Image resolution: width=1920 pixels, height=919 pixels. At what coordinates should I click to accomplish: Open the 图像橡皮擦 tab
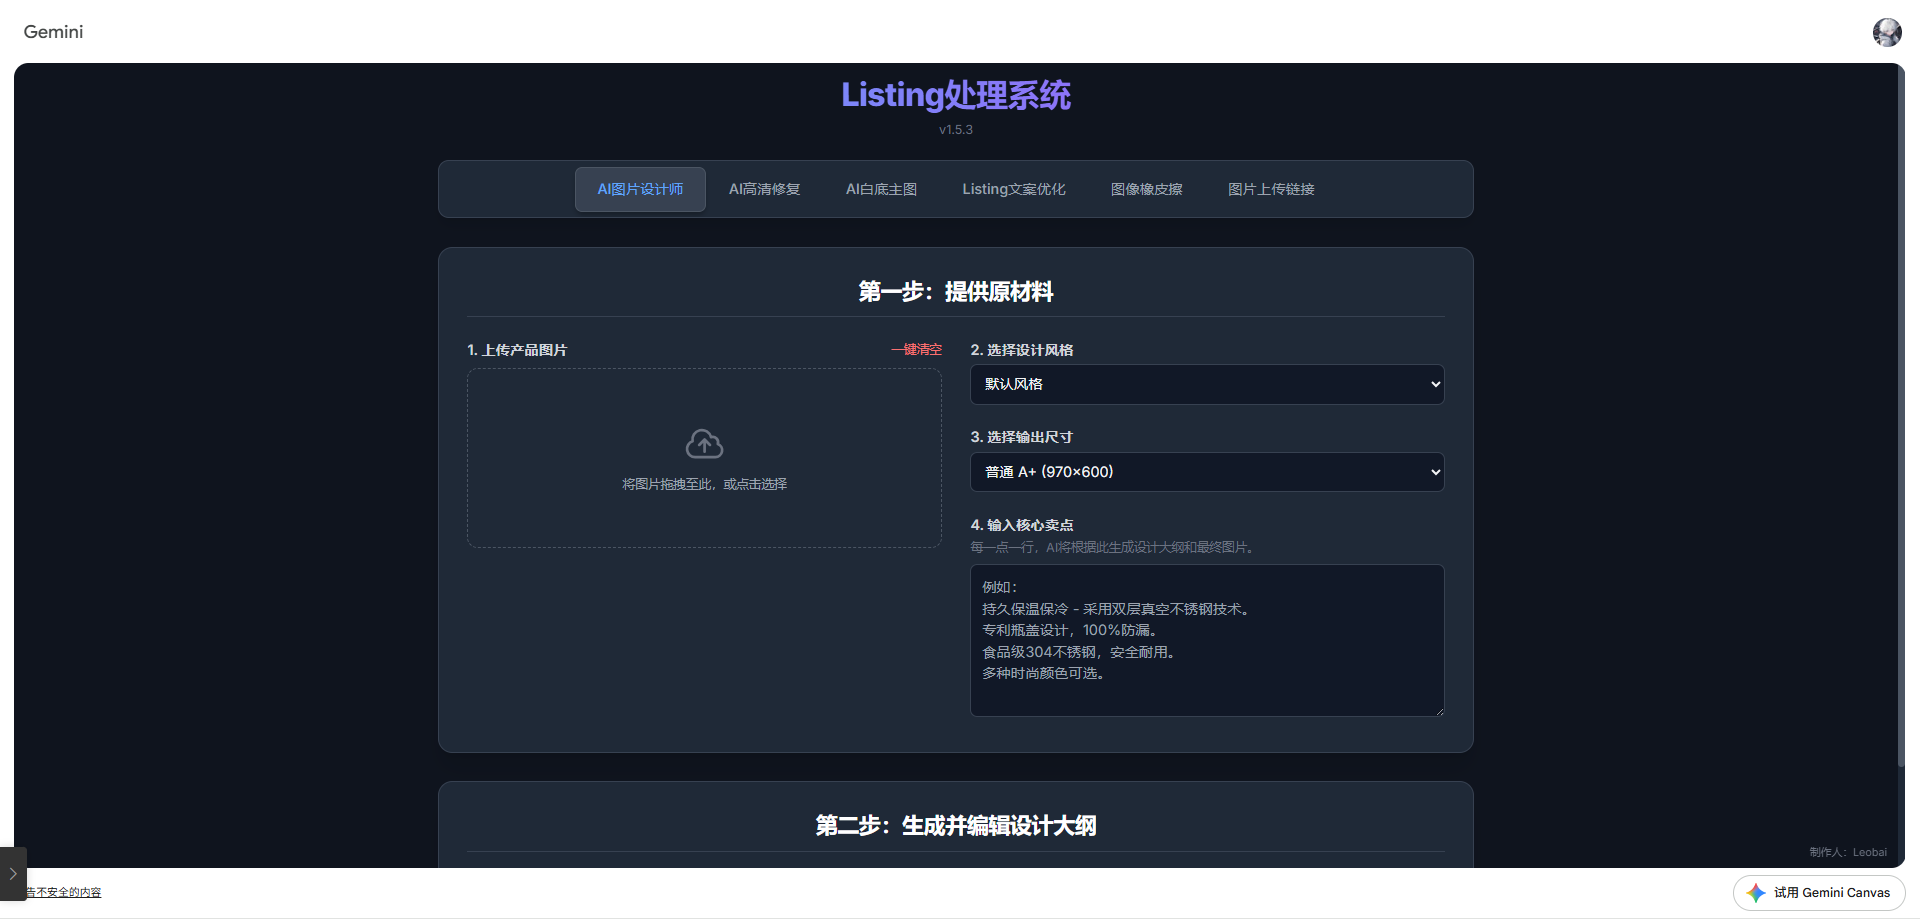[x=1146, y=189]
